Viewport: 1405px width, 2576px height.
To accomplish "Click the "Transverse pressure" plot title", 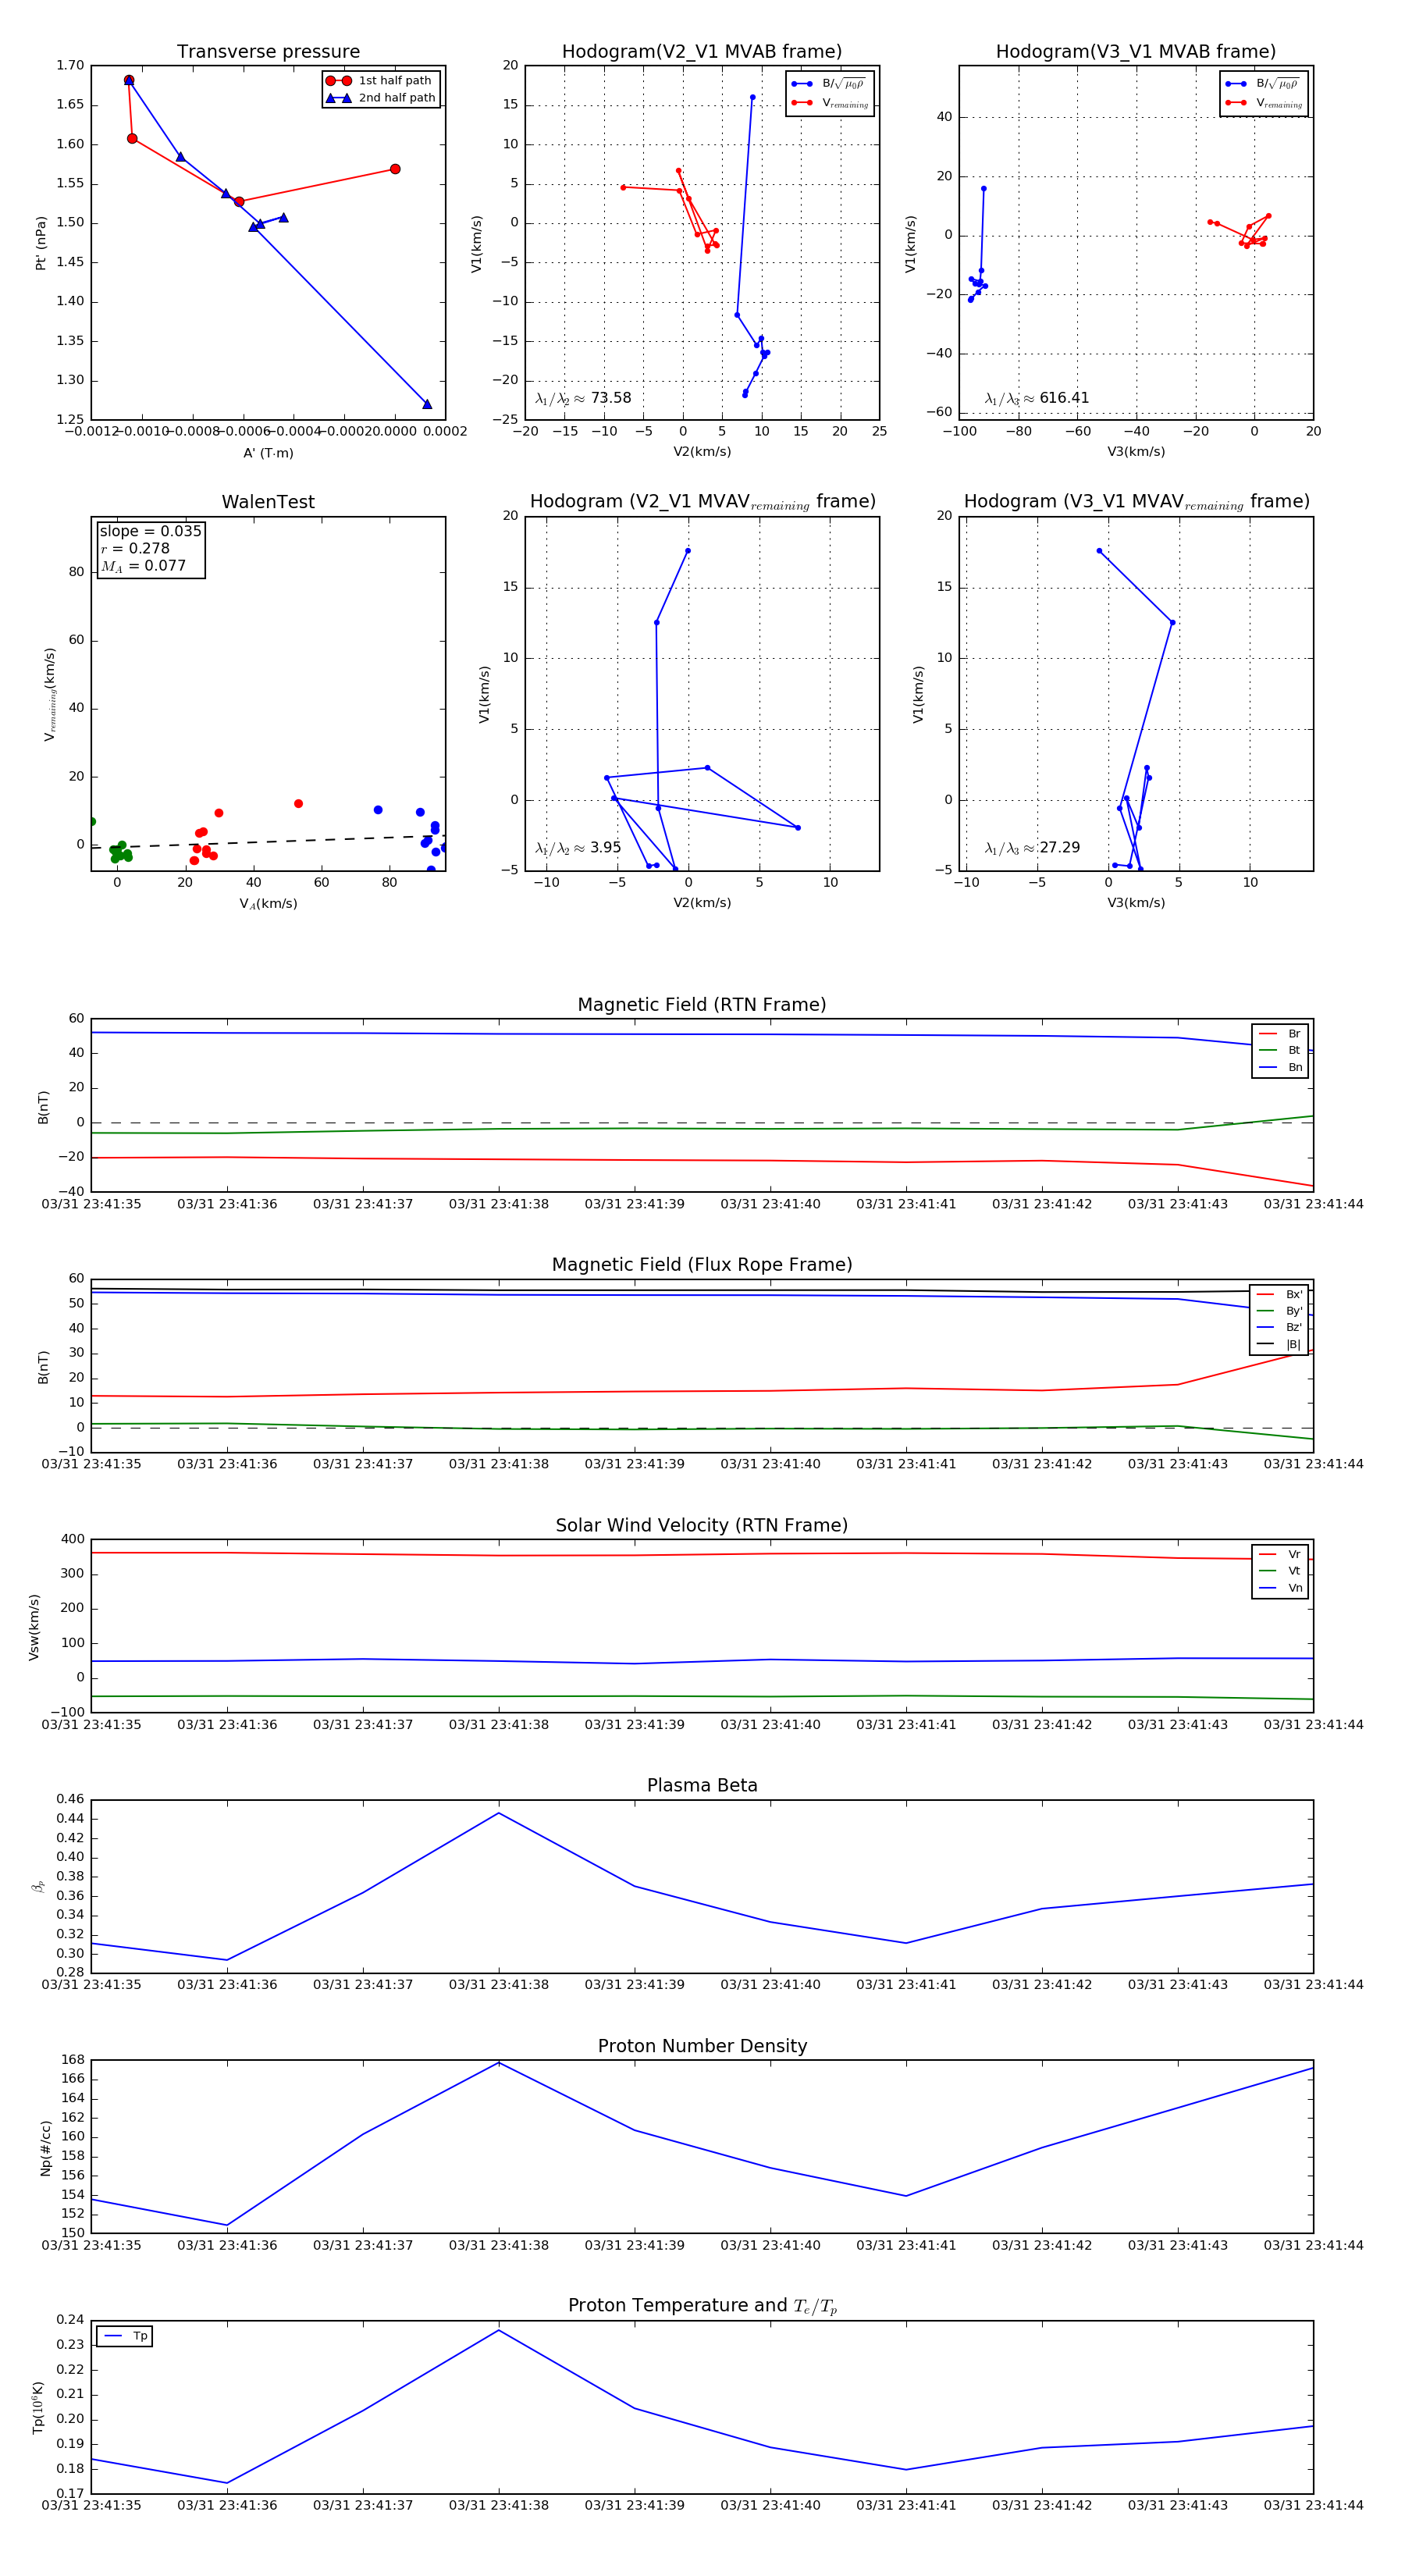I will tap(268, 52).
